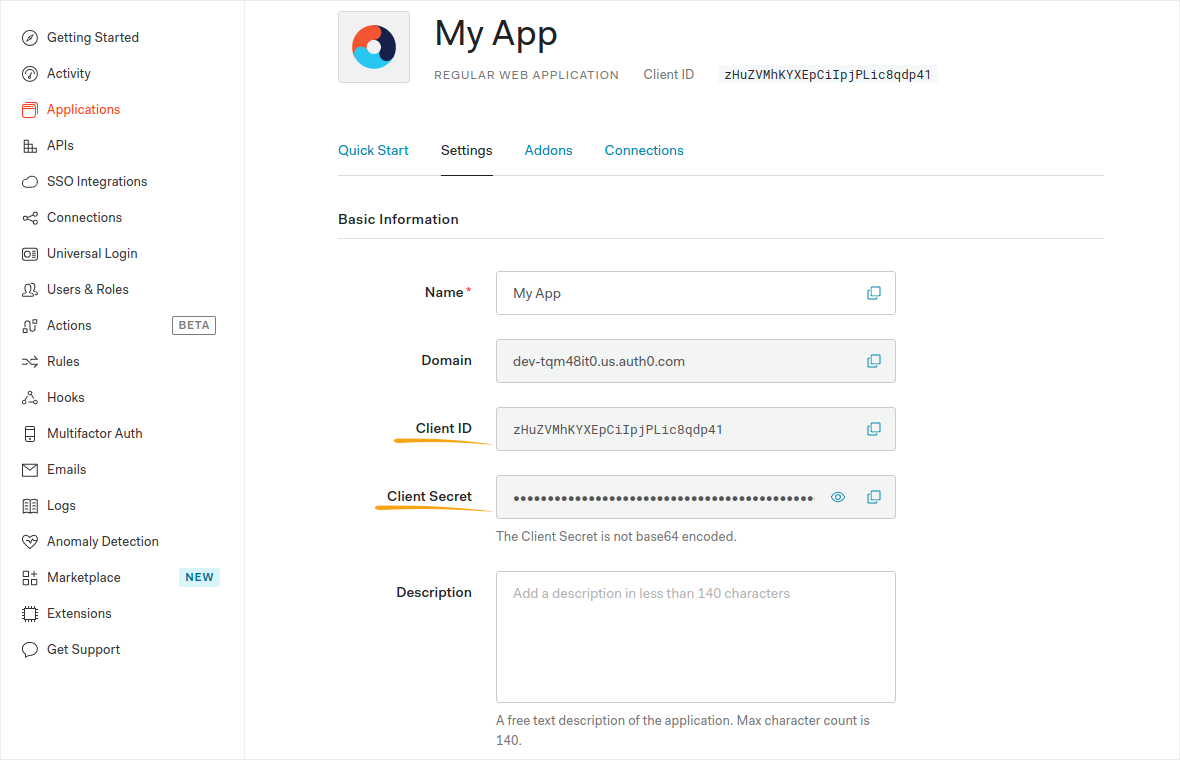Copy the Client ID field value
Image resolution: width=1180 pixels, height=760 pixels.
coord(874,429)
